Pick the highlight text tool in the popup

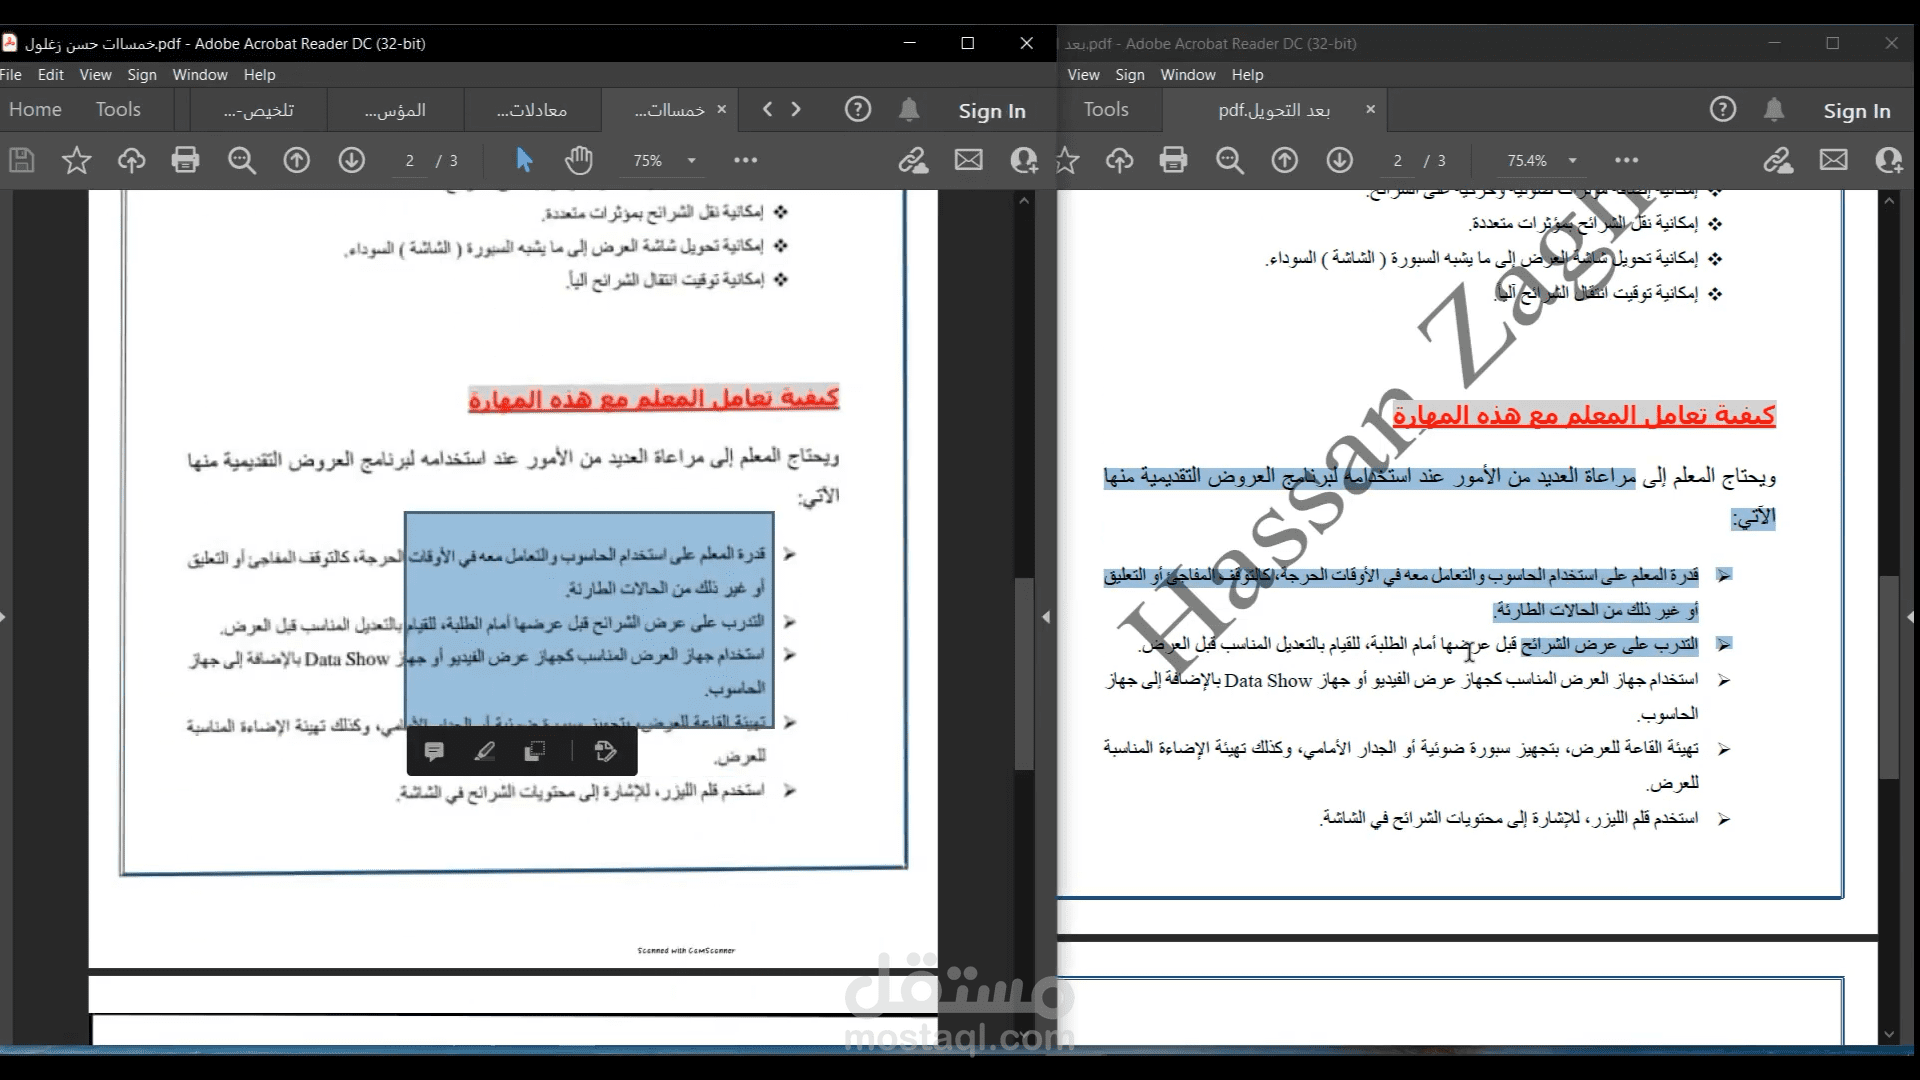486,751
